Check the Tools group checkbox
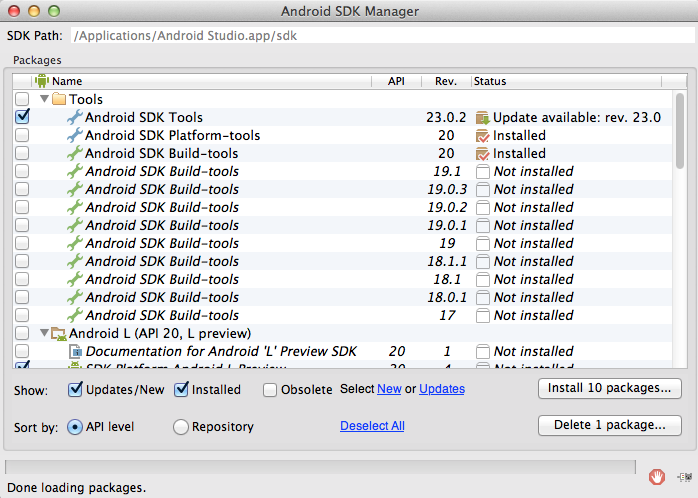Viewport: 698px width, 498px height. [x=22, y=99]
